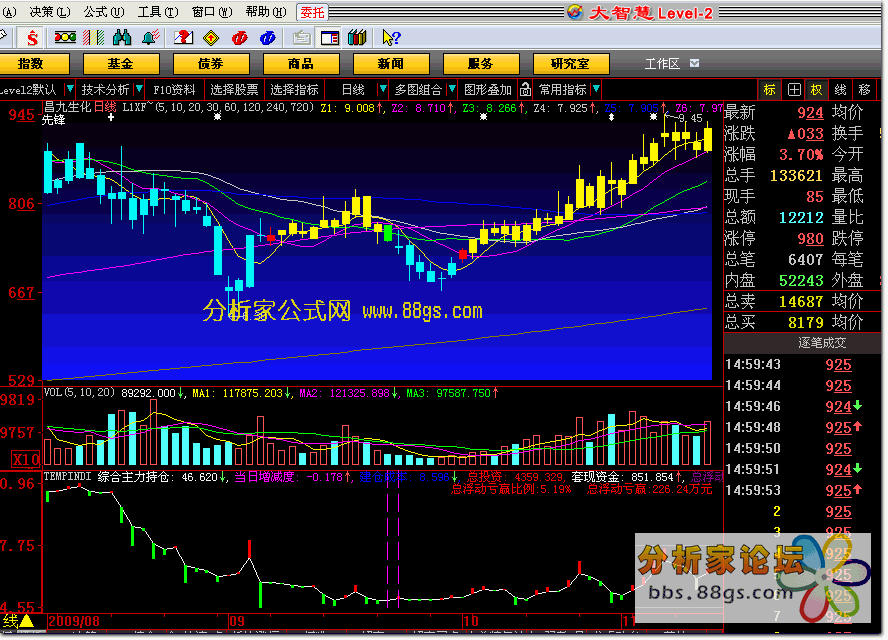
Task: Toggle the 线 drawing button
Action: 840,89
